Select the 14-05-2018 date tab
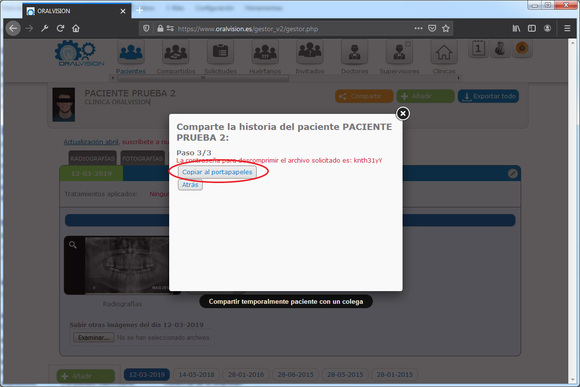 [196, 374]
